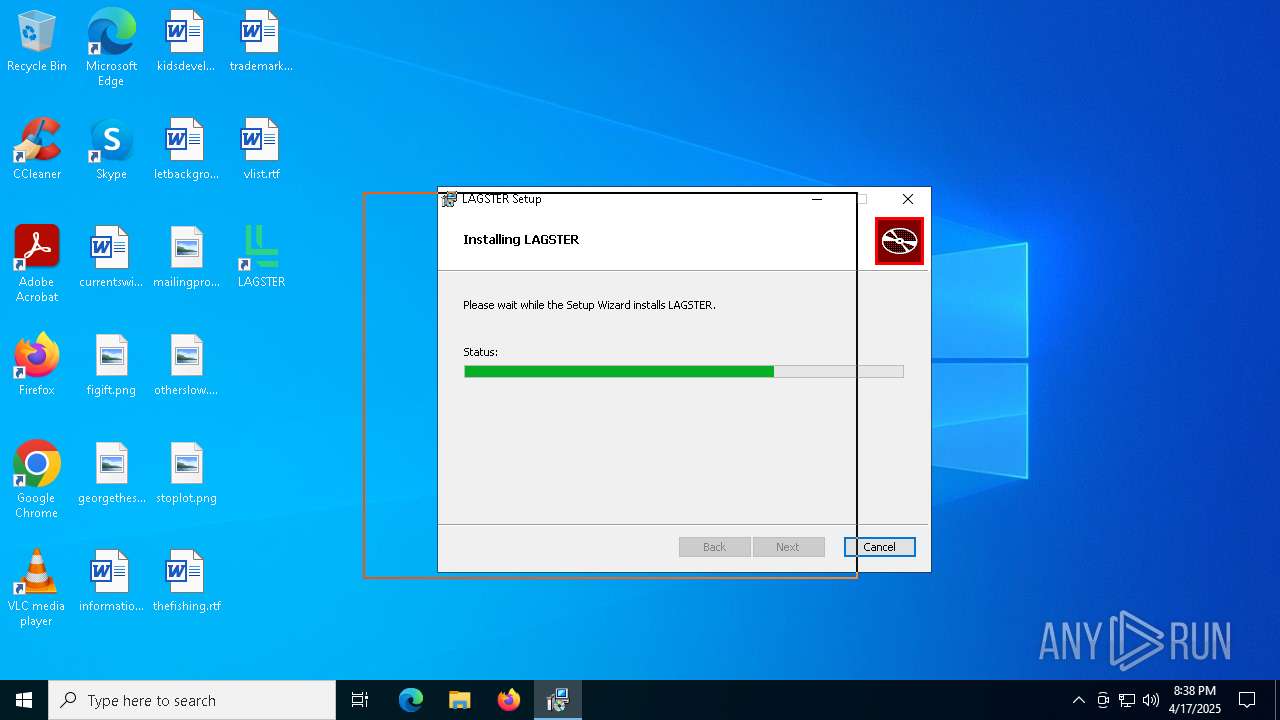Click the disabled Next button
The height and width of the screenshot is (720, 1280).
tap(788, 547)
